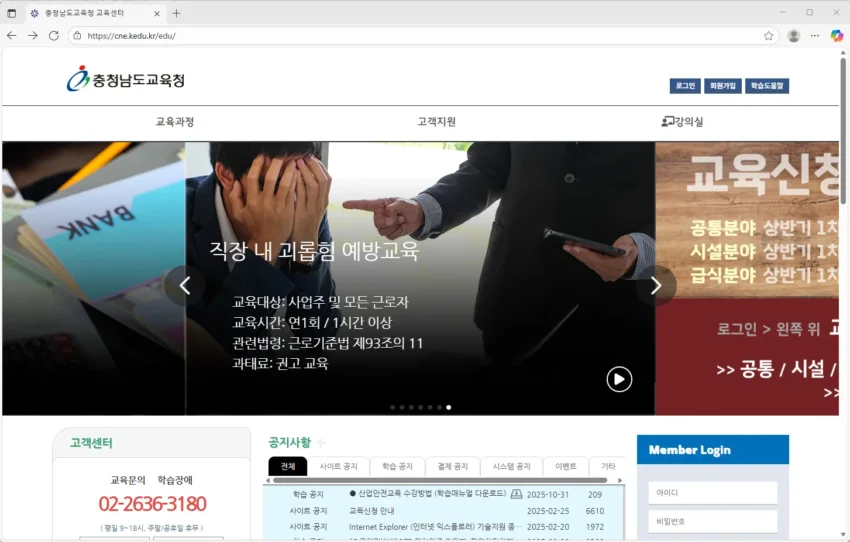Click the 회원가입 button
Image resolution: width=850 pixels, height=542 pixels.
click(x=722, y=86)
